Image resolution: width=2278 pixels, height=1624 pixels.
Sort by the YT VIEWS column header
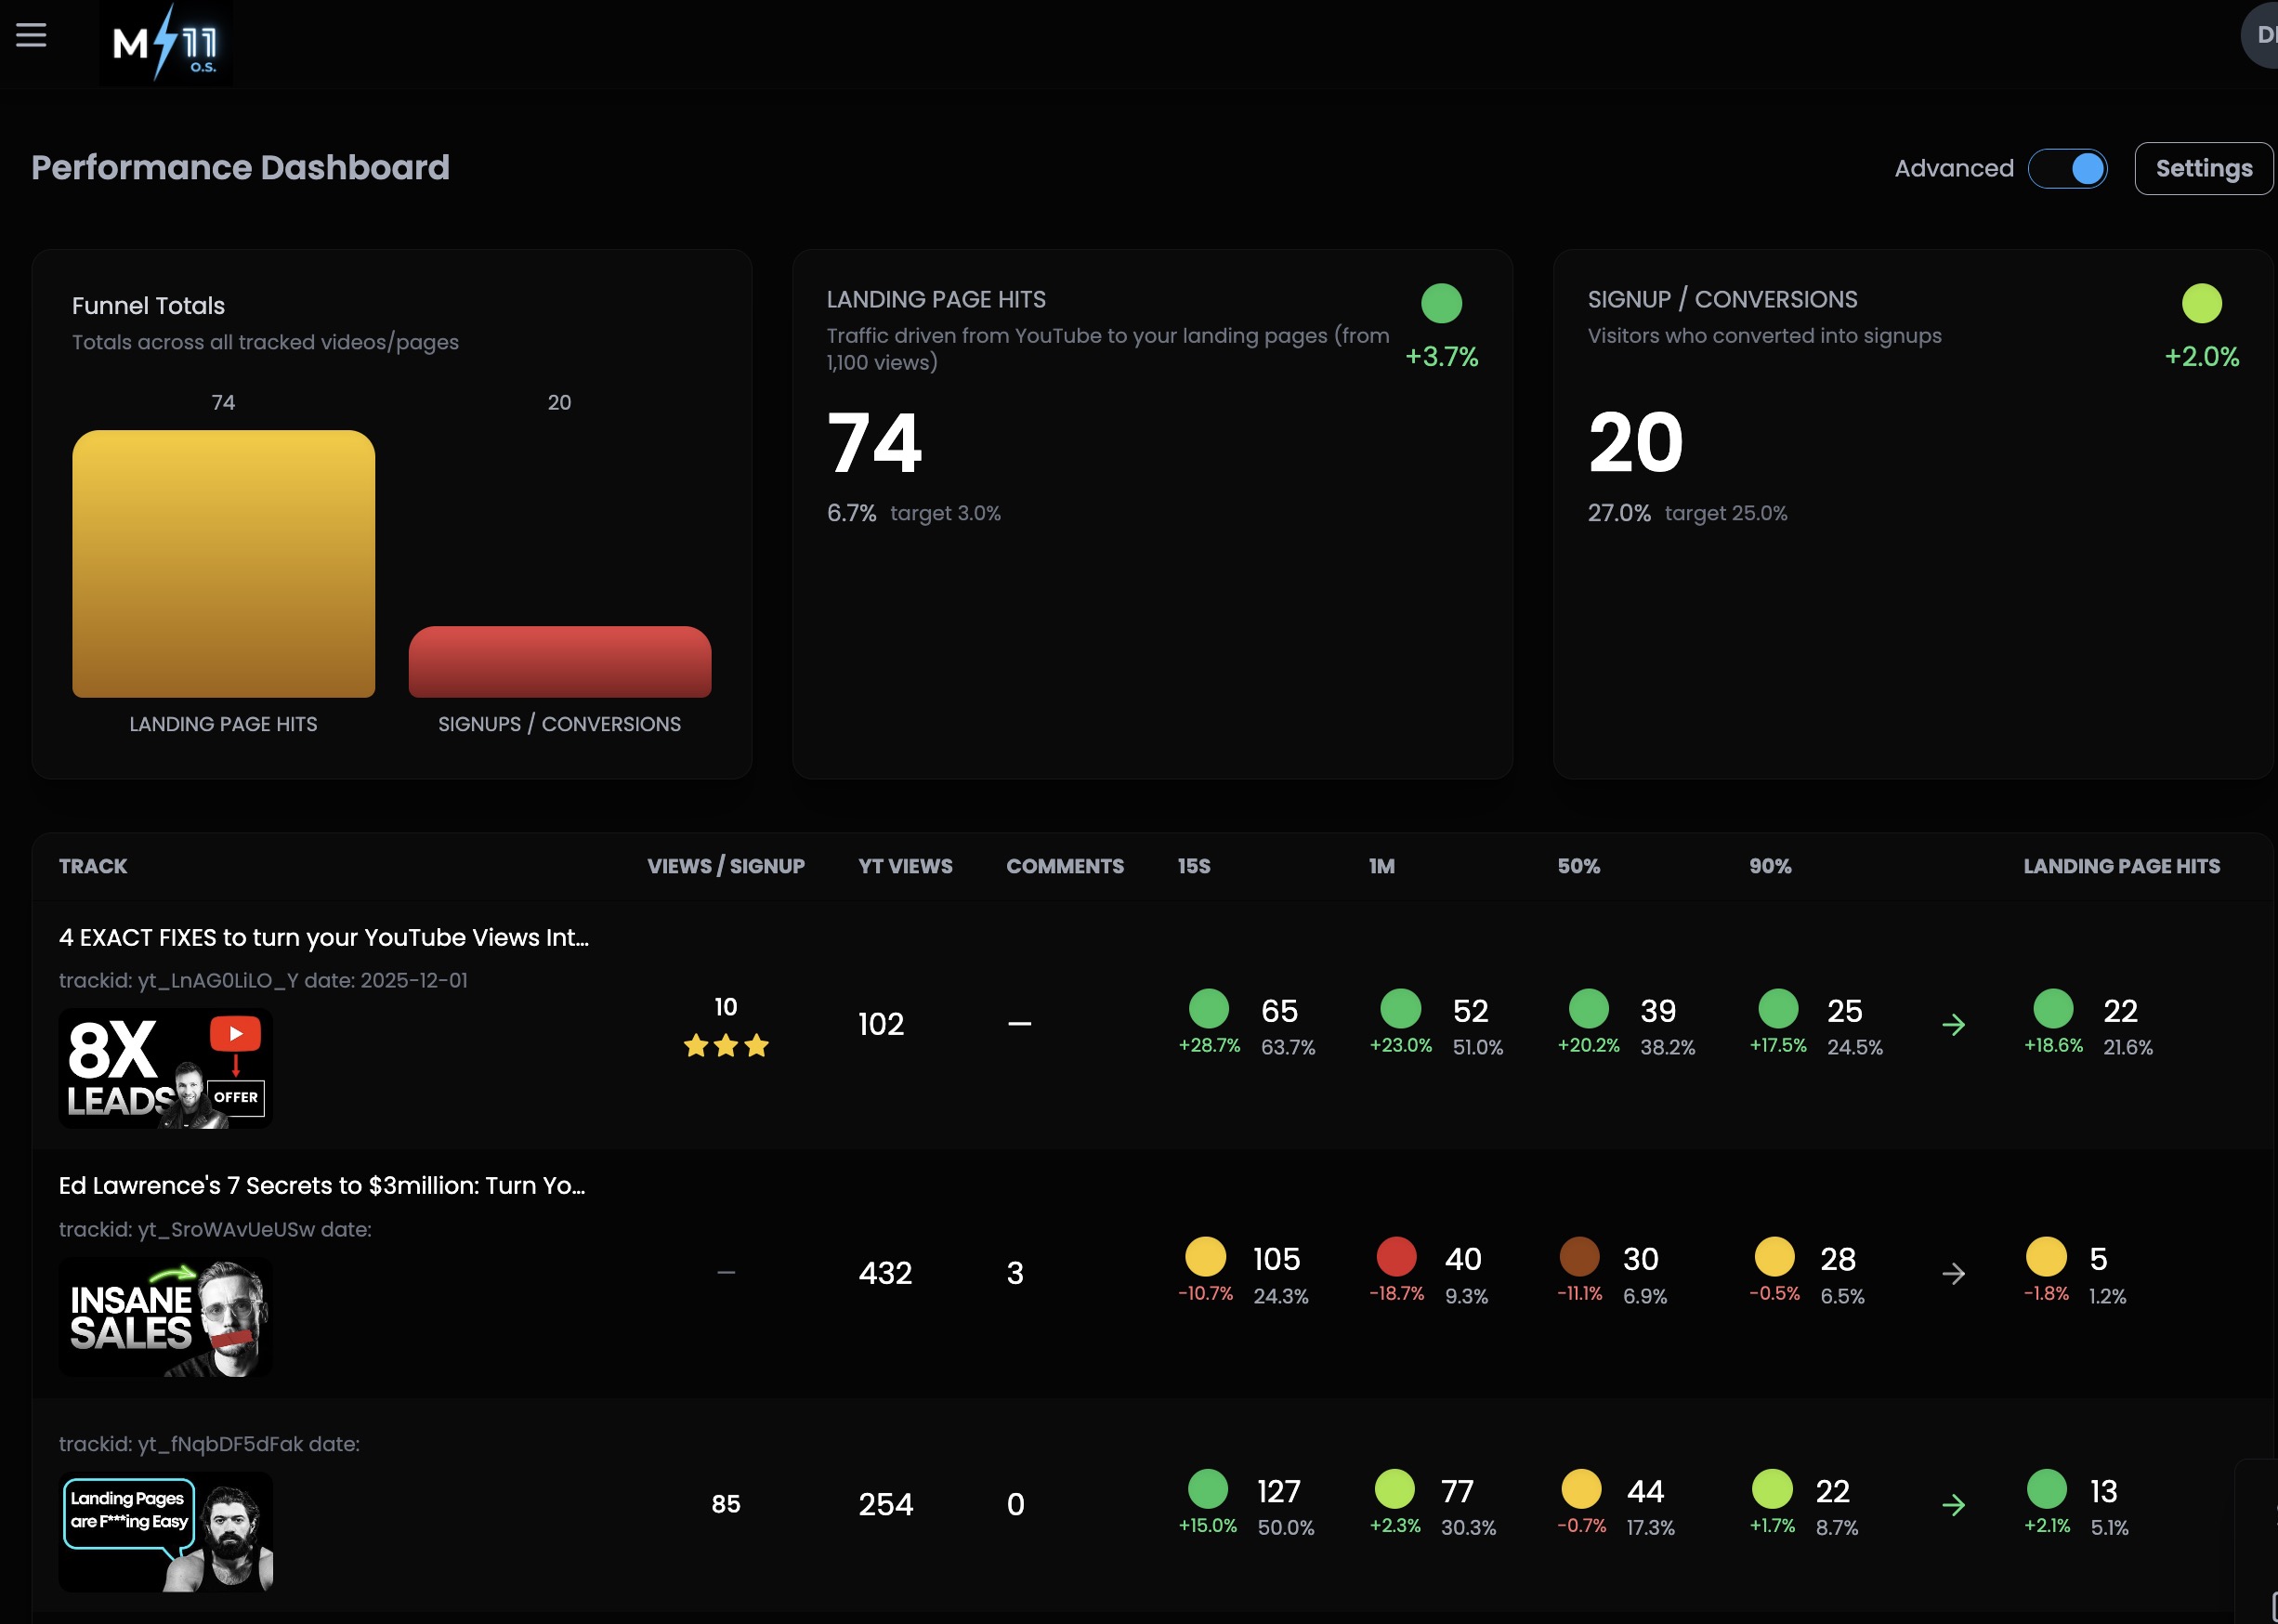coord(905,866)
